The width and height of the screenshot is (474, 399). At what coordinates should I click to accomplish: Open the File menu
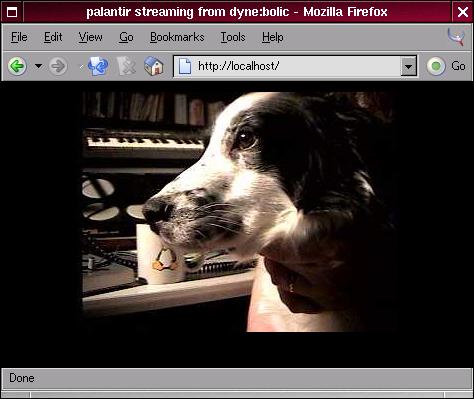[x=19, y=37]
